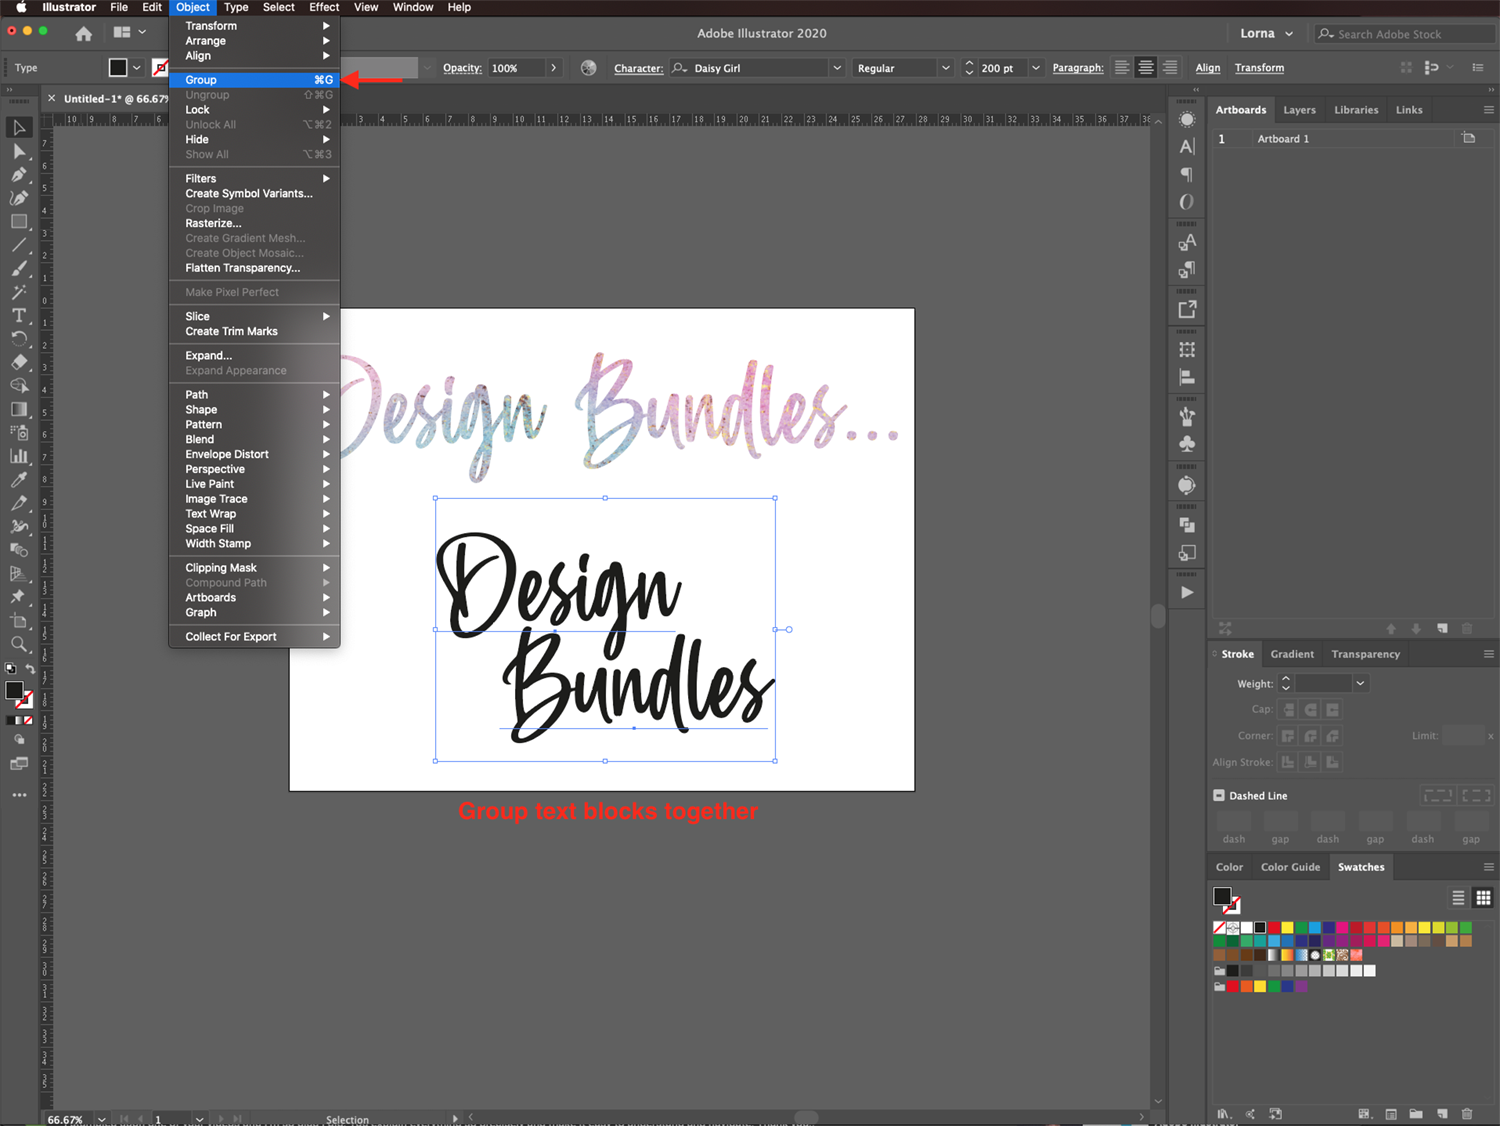
Task: Choose Rasterize... from Object menu
Action: [255, 224]
